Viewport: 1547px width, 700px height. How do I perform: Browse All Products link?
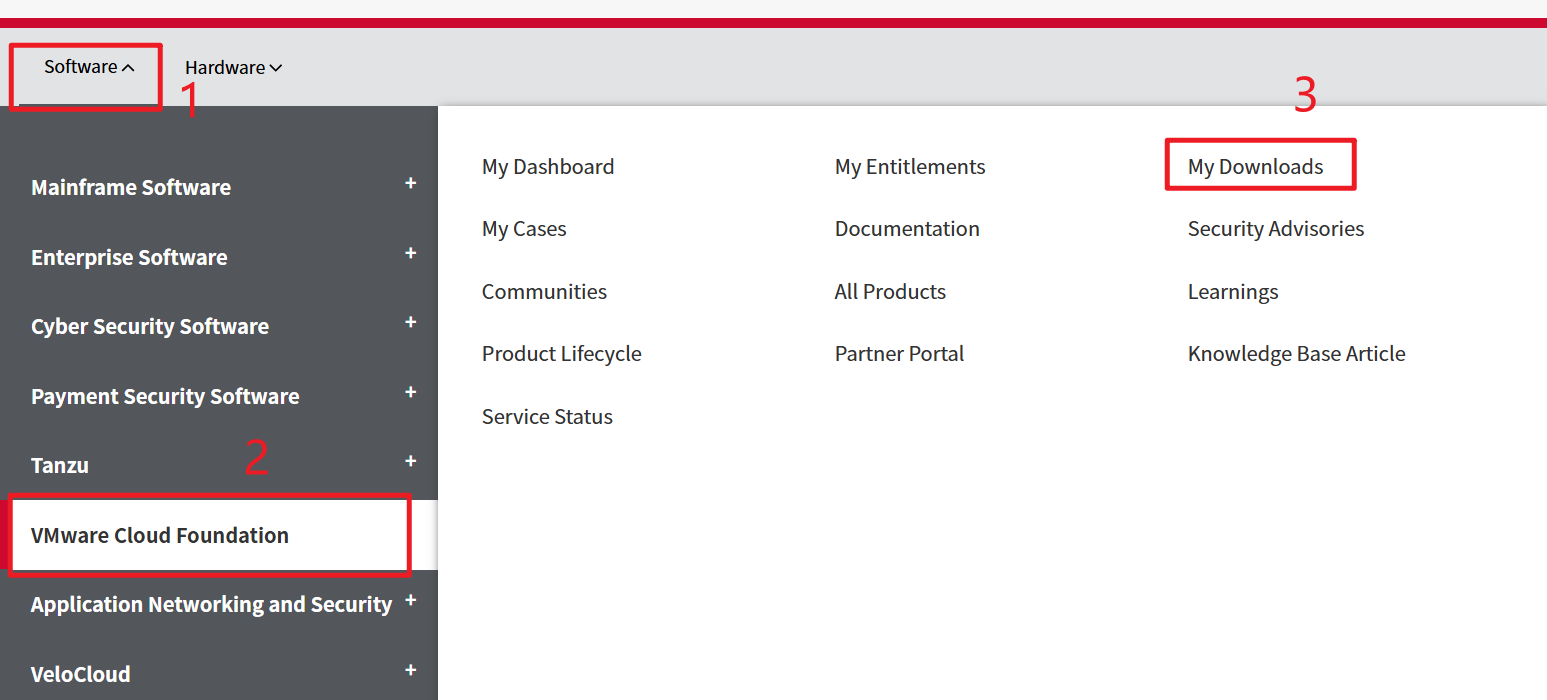[x=890, y=292]
